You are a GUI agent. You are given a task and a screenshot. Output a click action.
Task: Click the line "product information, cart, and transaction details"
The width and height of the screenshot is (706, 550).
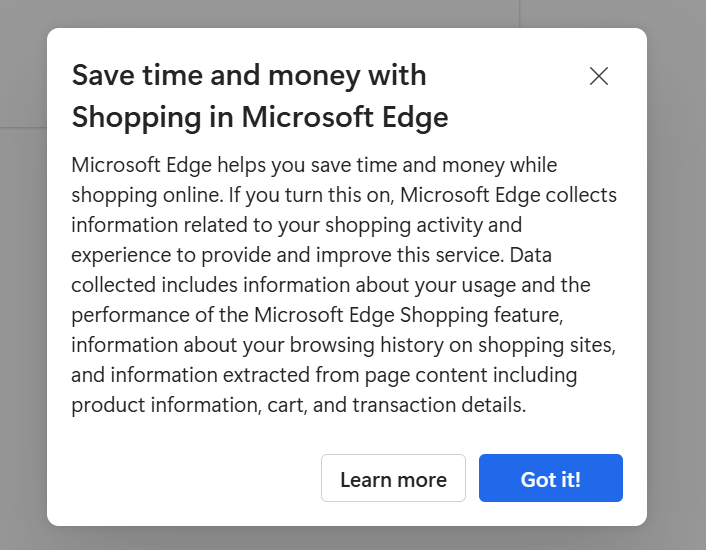tap(299, 405)
